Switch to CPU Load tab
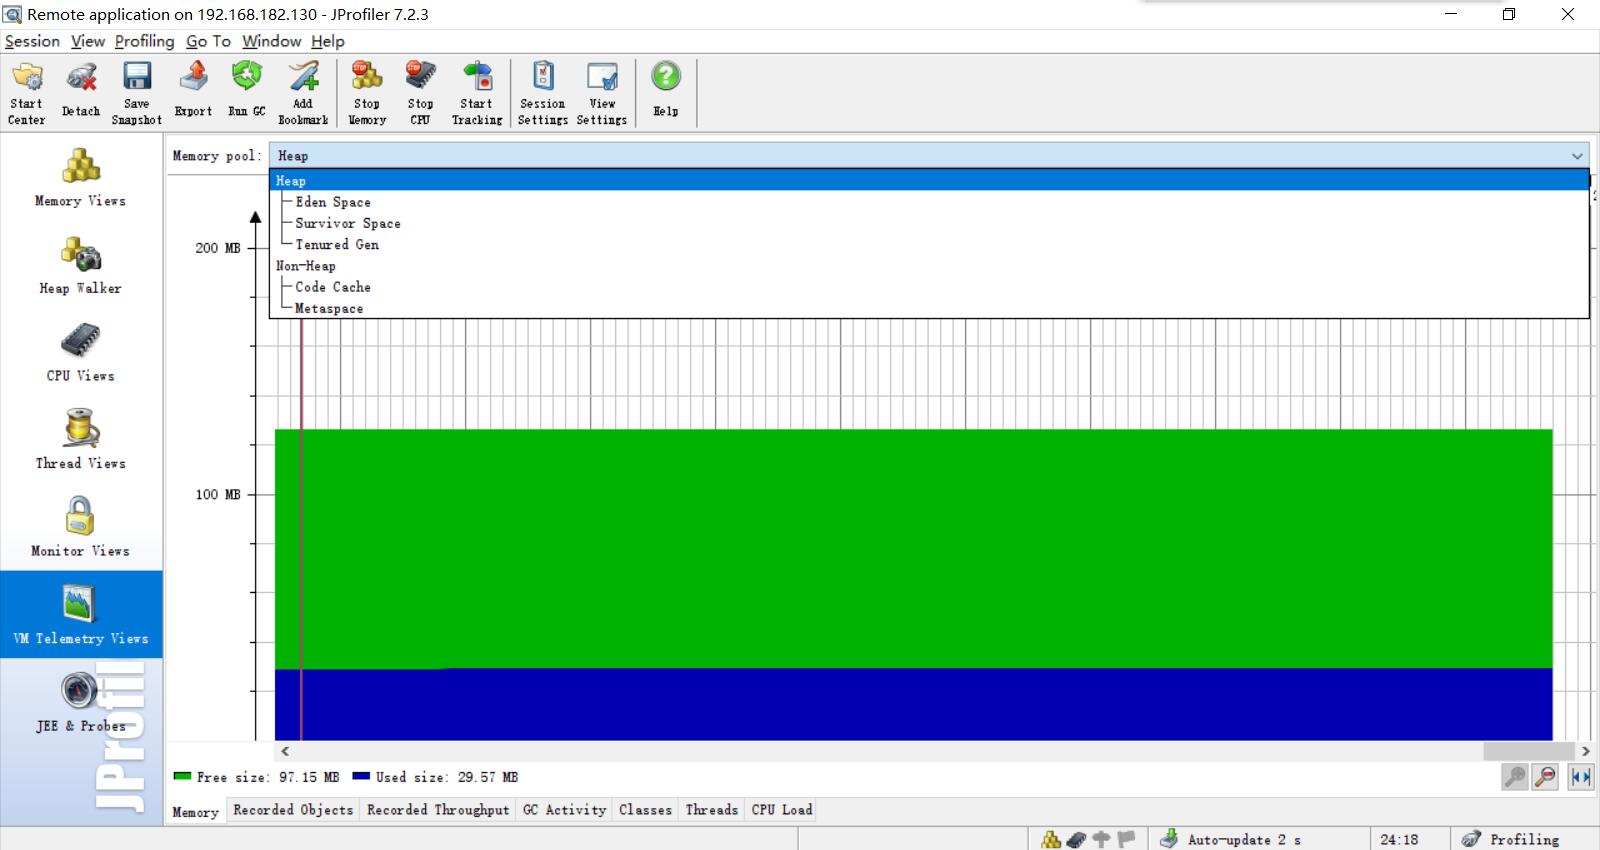The image size is (1600, 850). (782, 810)
